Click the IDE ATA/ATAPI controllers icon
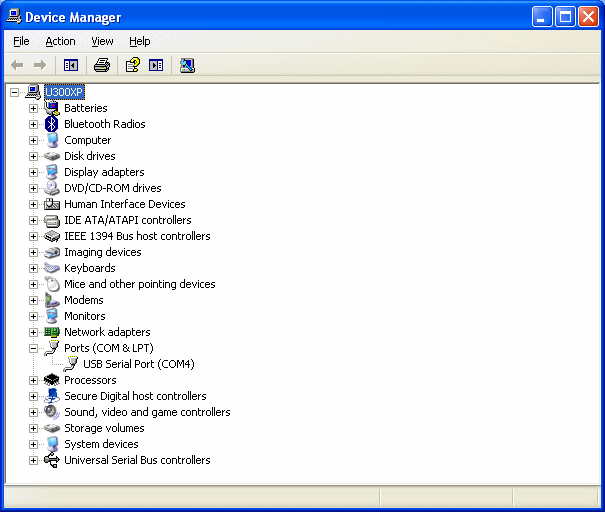605x512 pixels. [52, 220]
